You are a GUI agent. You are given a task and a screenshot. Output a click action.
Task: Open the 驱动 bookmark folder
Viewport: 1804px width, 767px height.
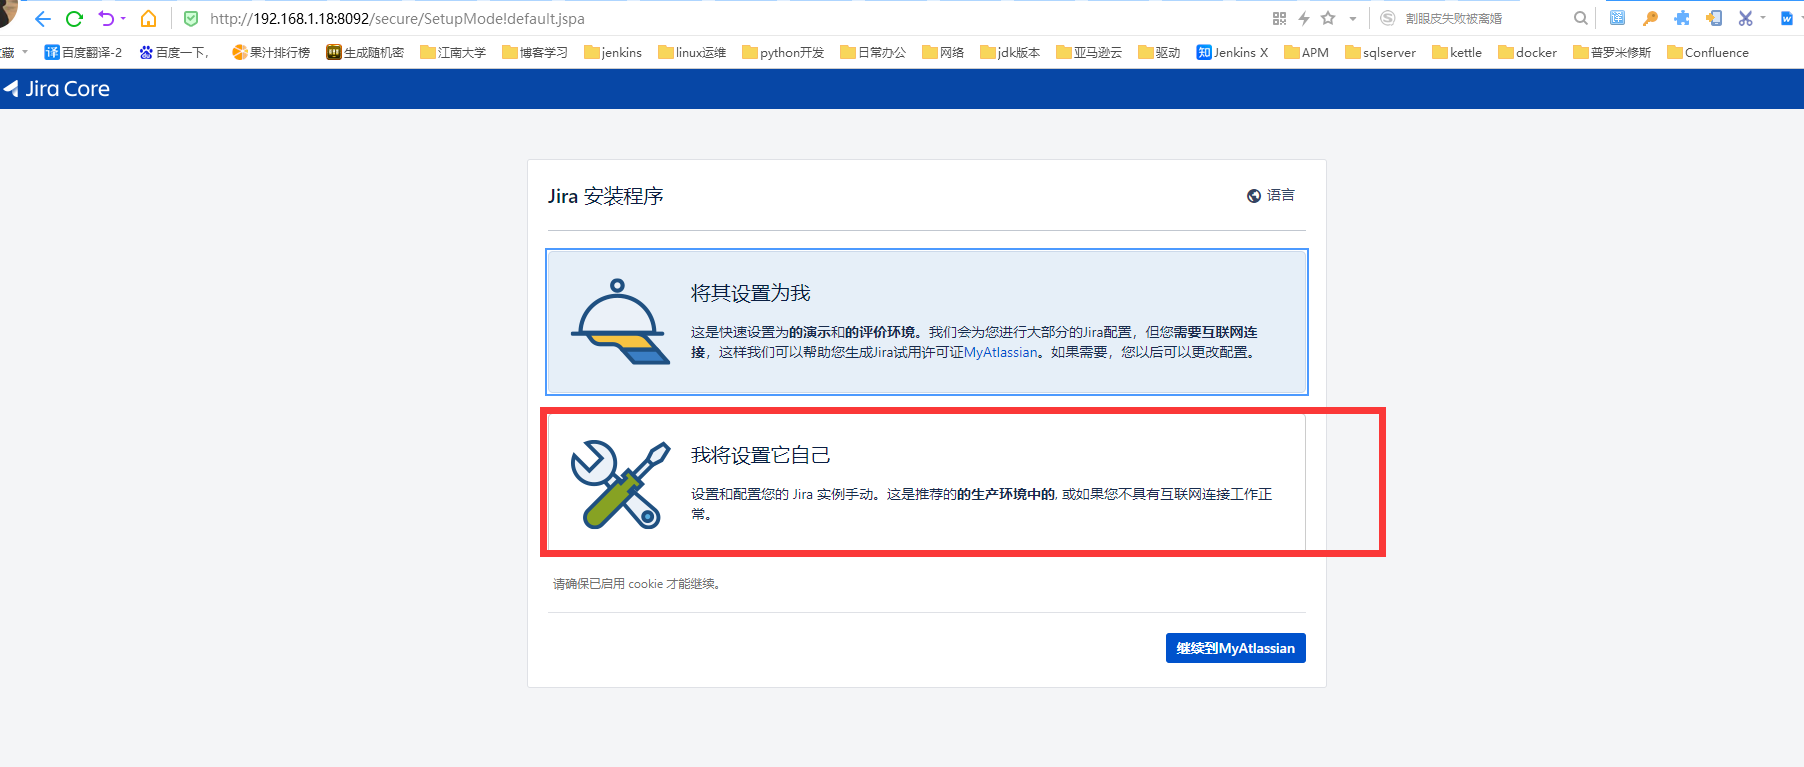pos(1159,52)
